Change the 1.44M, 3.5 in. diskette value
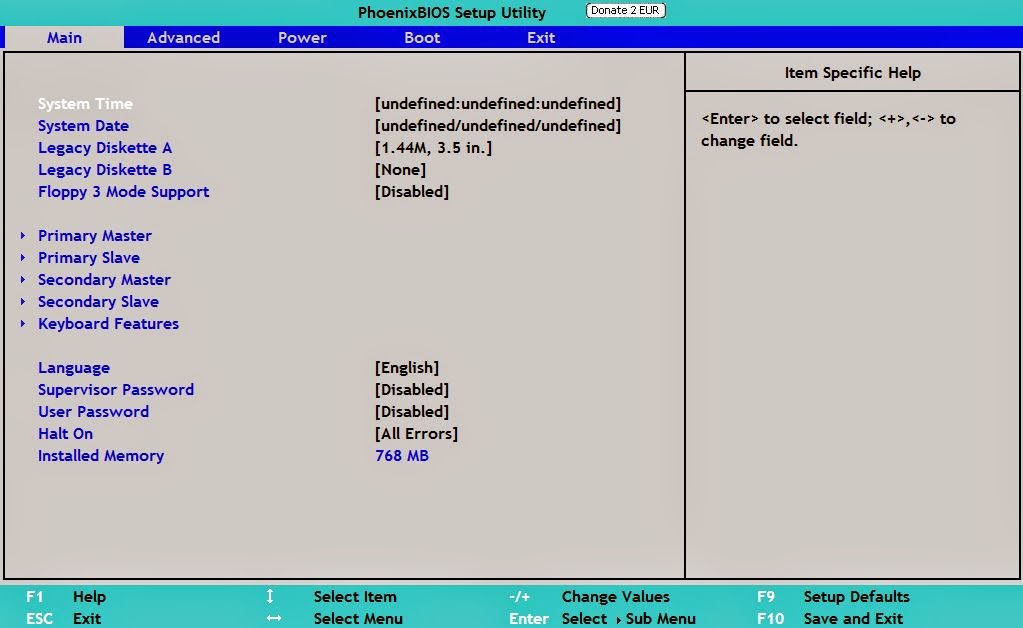Viewport: 1023px width, 628px height. [433, 148]
